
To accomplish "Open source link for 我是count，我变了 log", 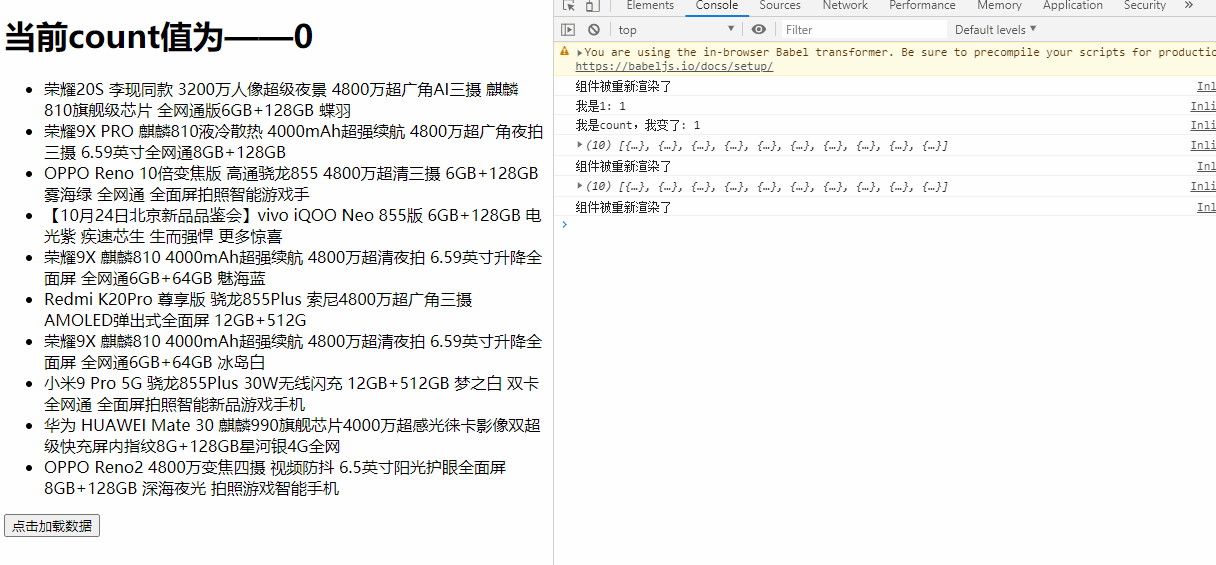I will [x=1203, y=126].
